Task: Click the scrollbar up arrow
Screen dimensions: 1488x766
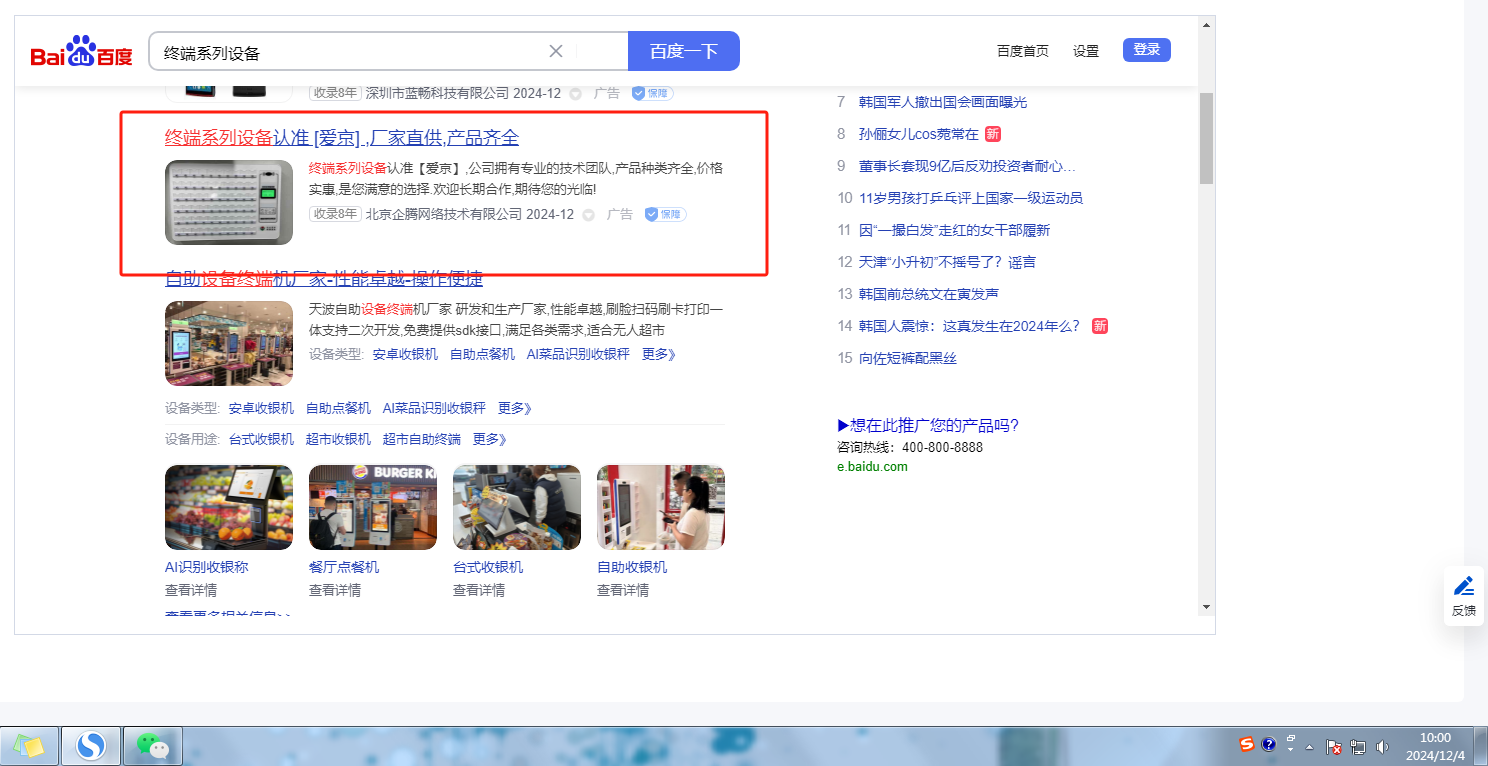Action: point(1206,24)
